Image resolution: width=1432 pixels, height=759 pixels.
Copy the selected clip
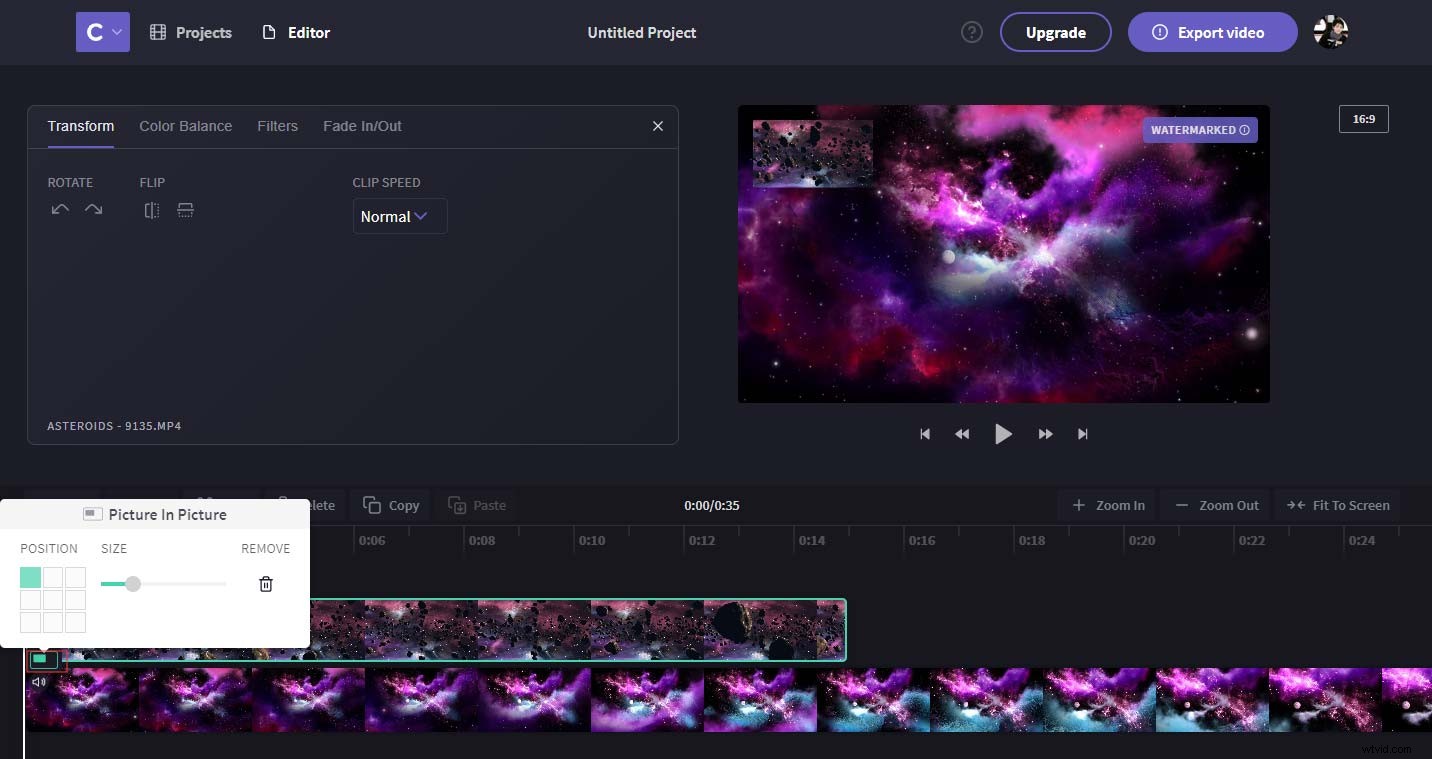coord(390,505)
